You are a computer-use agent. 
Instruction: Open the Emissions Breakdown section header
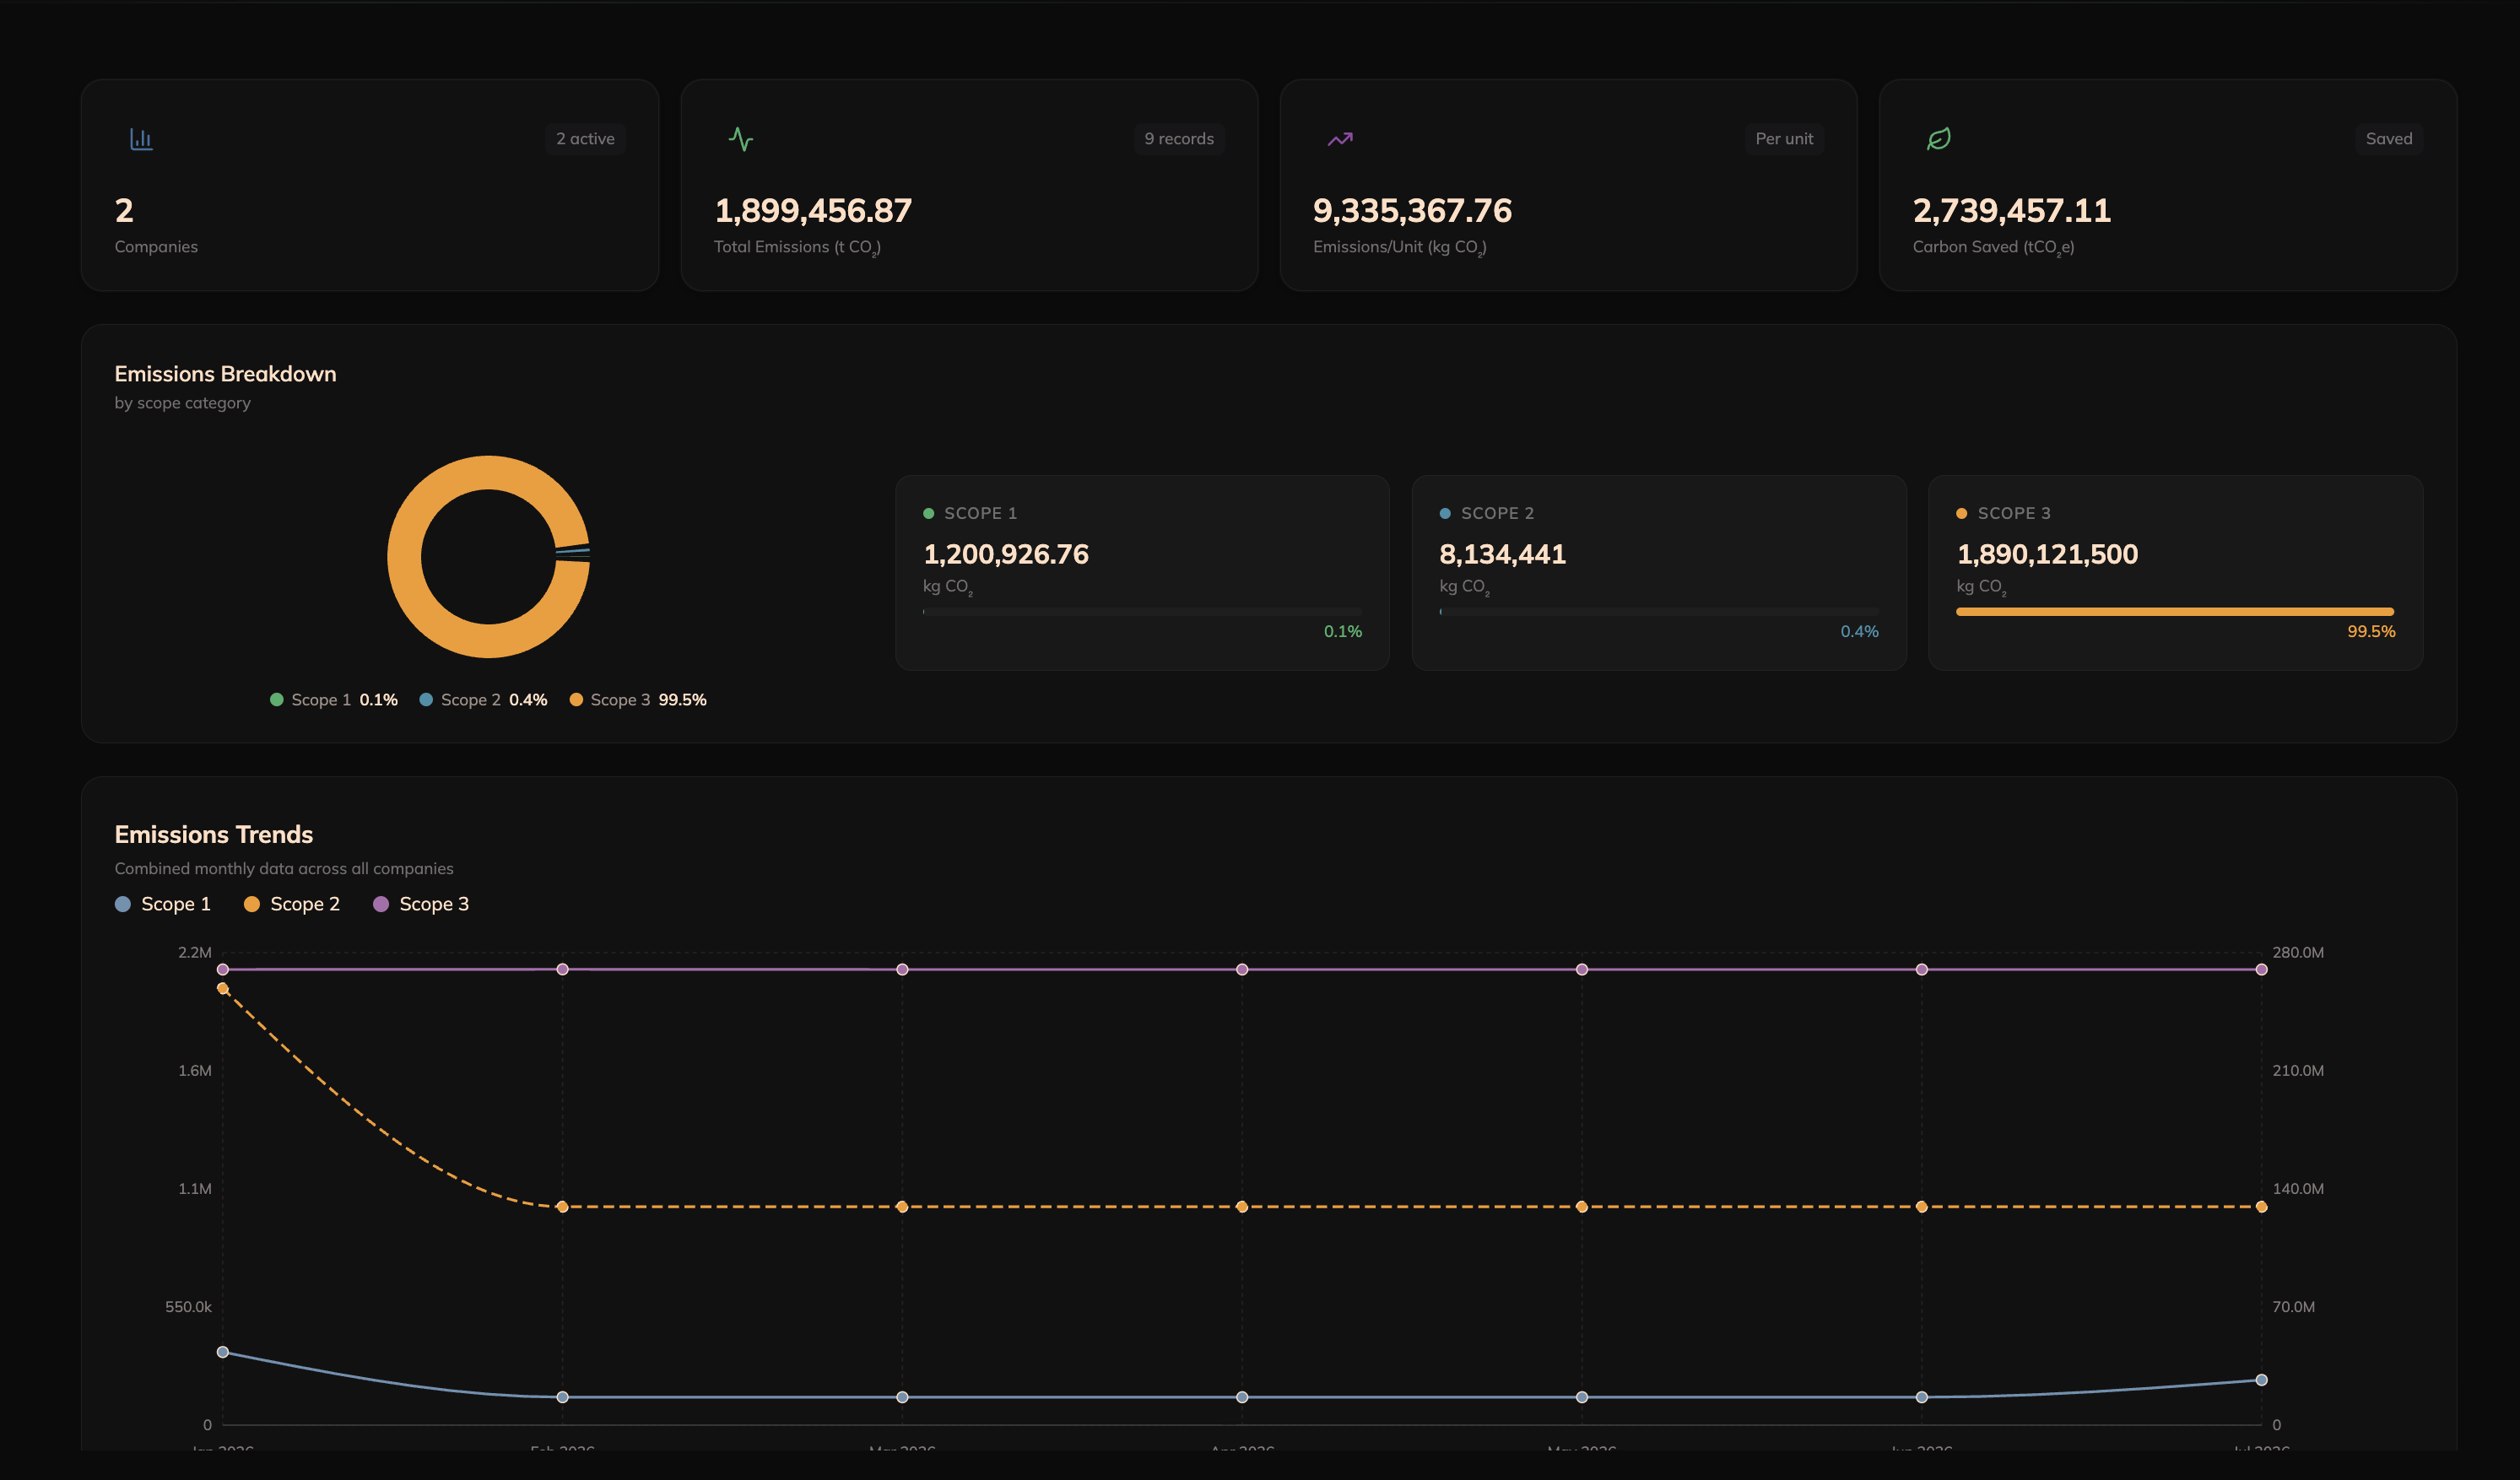(225, 373)
